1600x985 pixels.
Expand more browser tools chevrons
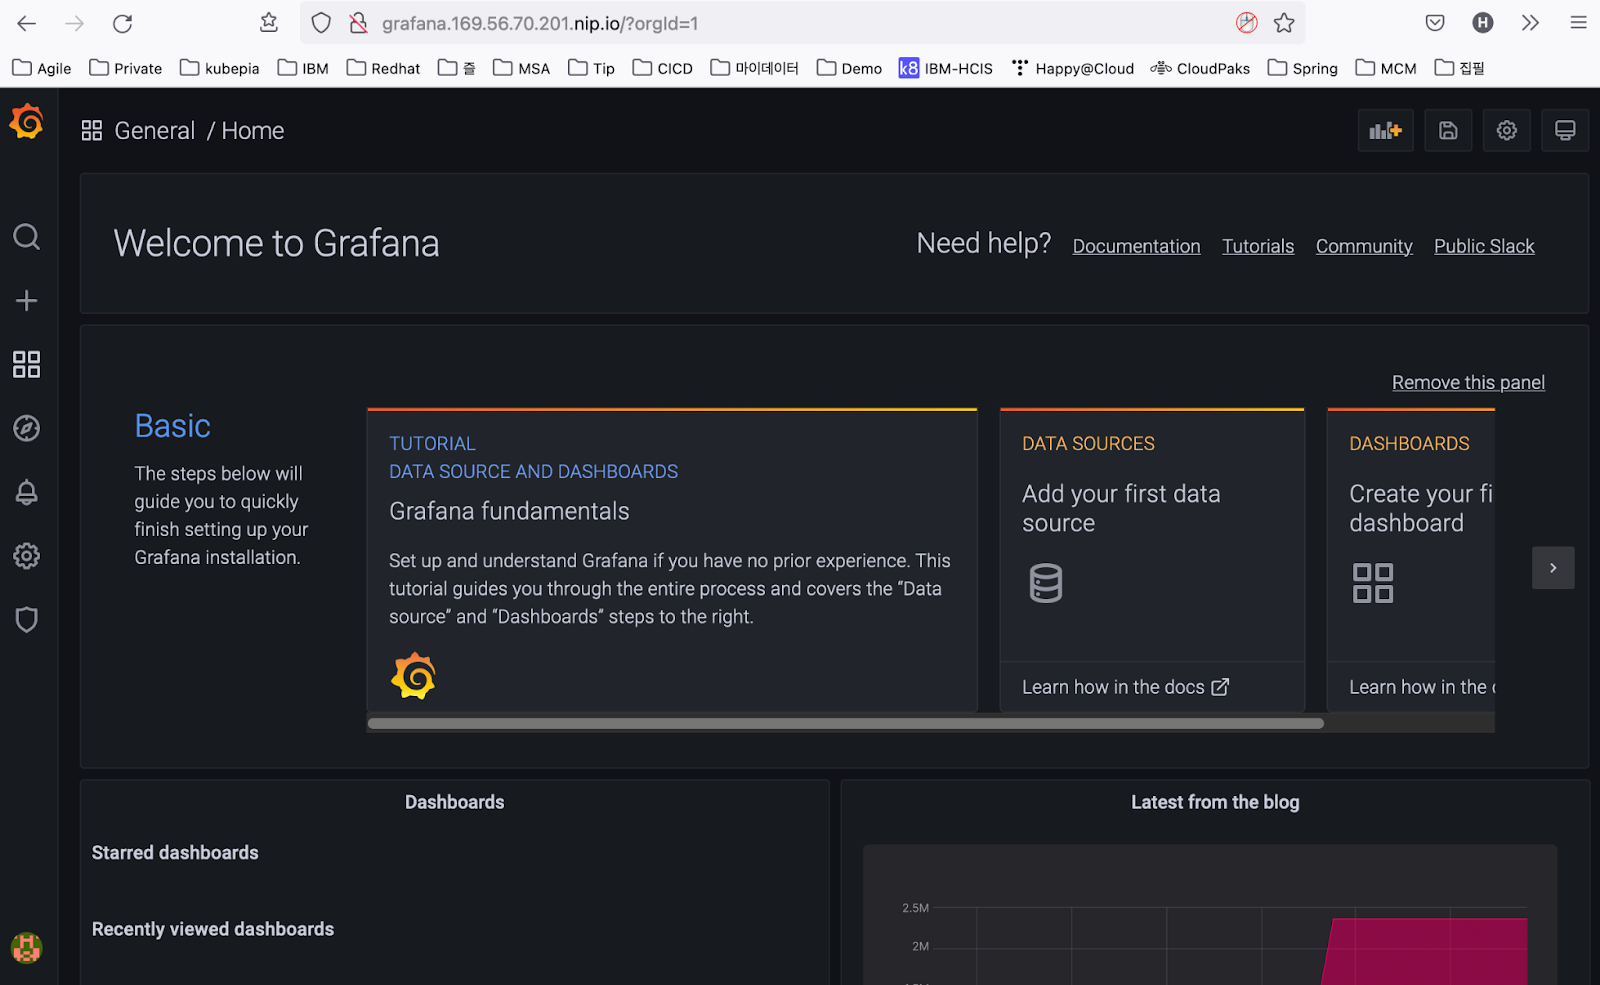1530,23
